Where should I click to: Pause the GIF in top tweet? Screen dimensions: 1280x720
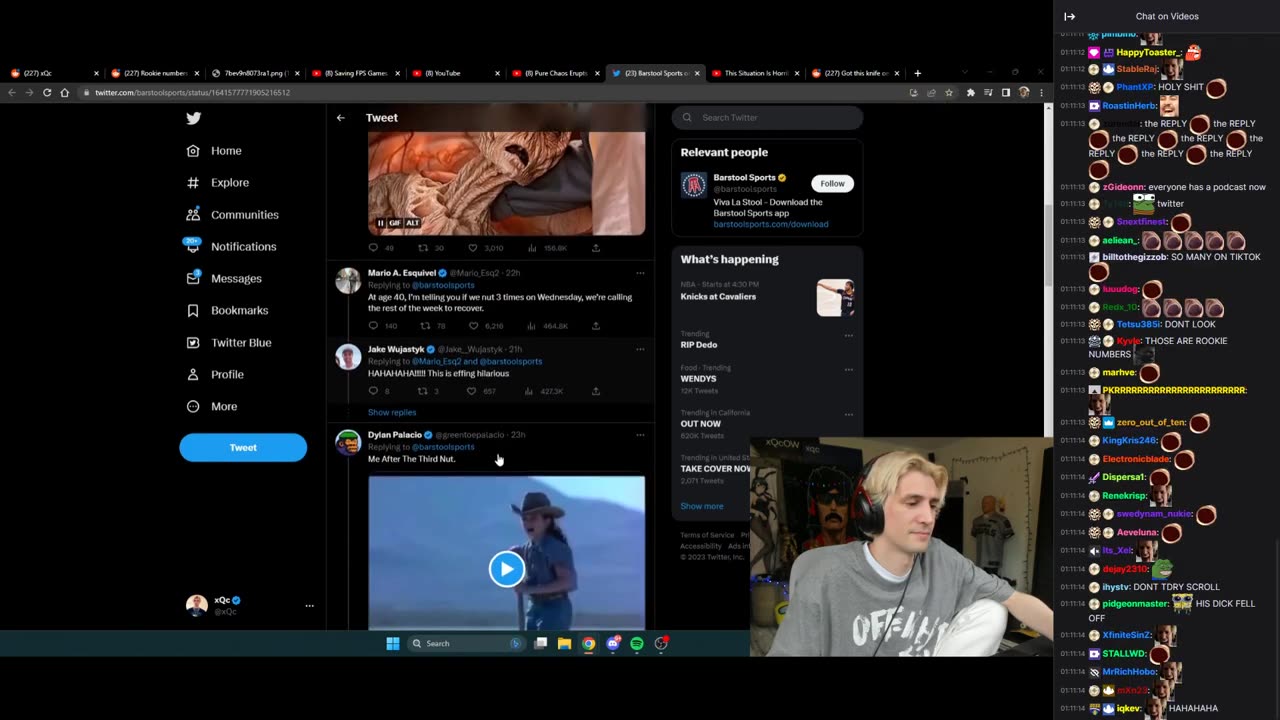(x=380, y=223)
